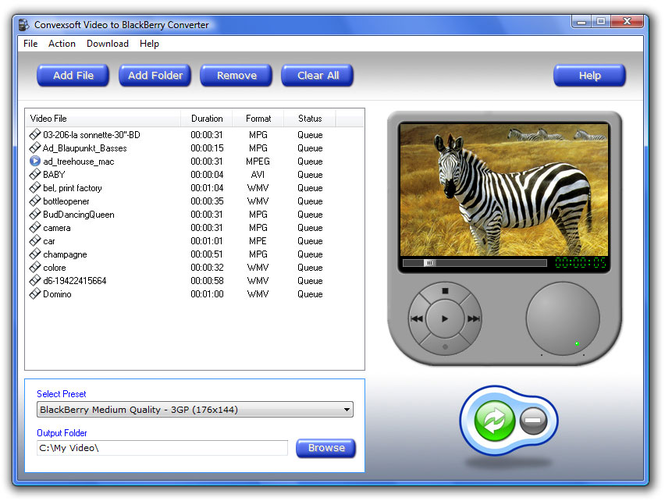Screen dimensions: 665x501
Task: Click the green Convert start icon
Action: (495, 420)
